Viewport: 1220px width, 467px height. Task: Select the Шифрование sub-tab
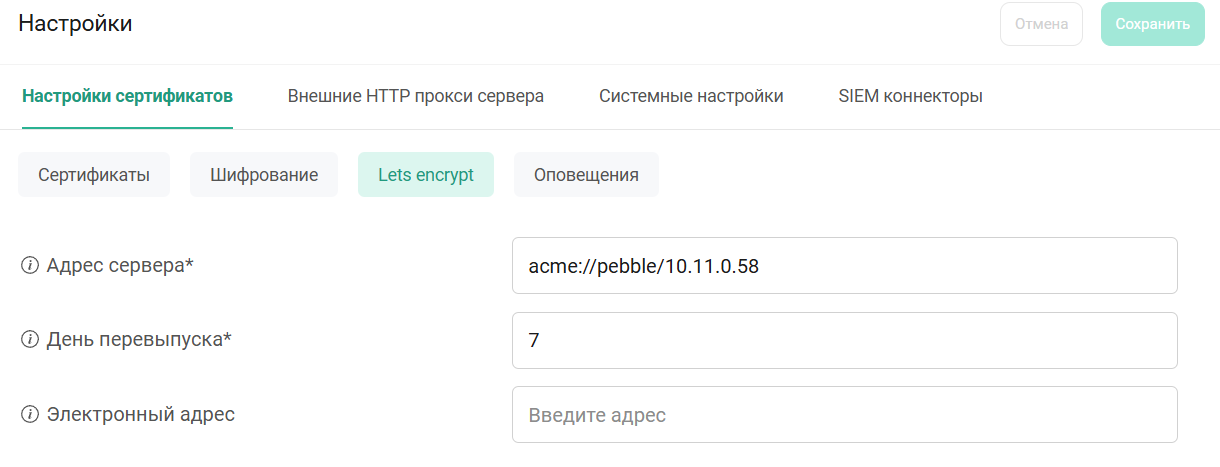pos(264,175)
